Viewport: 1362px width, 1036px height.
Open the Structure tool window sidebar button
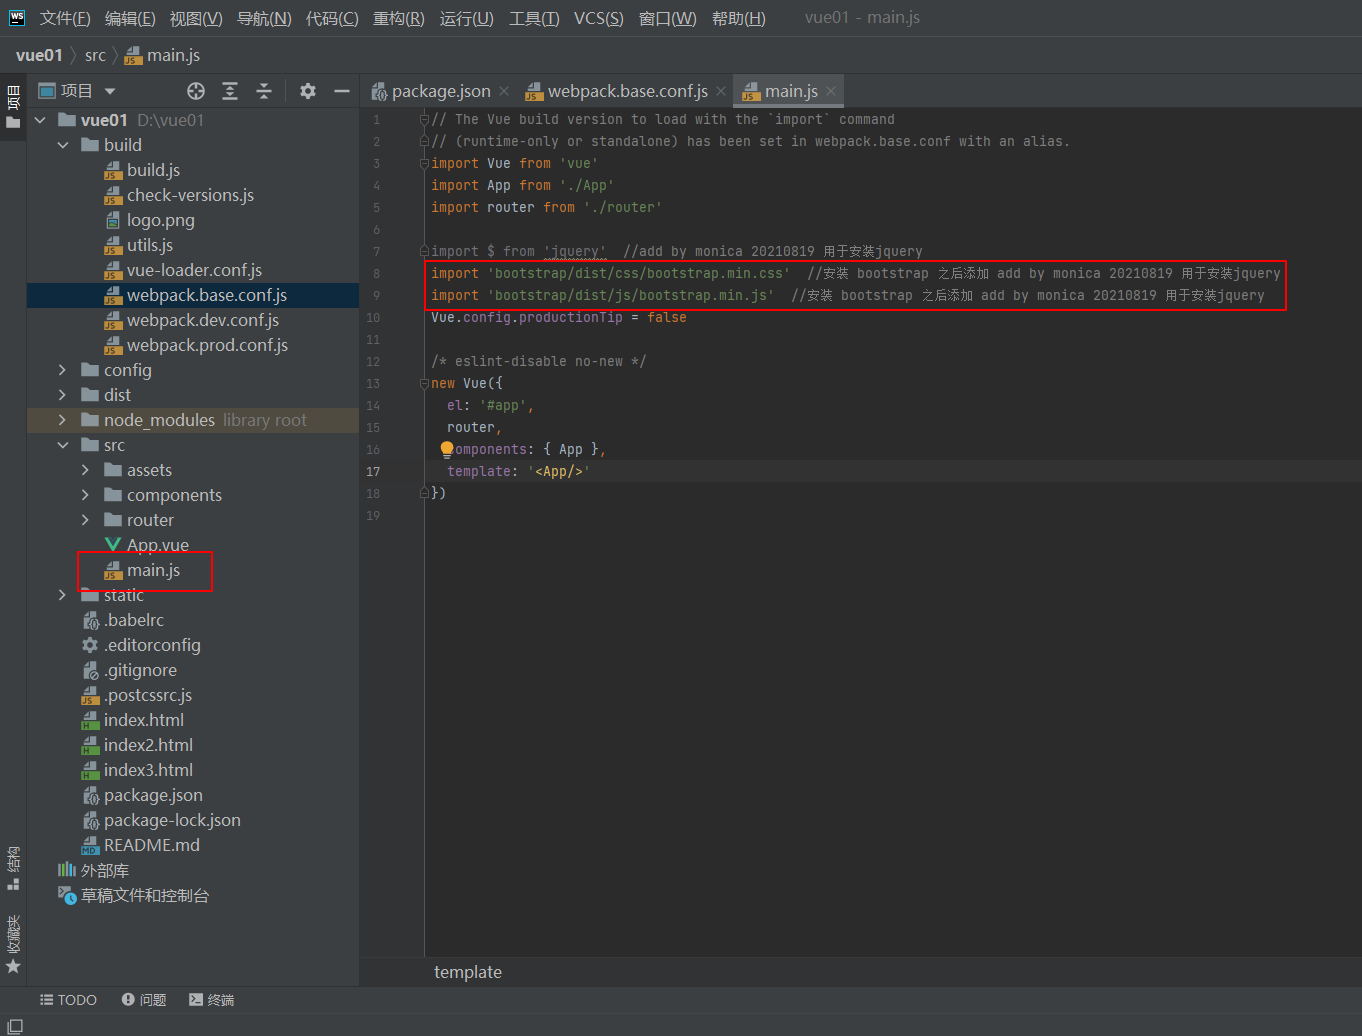pyautogui.click(x=13, y=868)
